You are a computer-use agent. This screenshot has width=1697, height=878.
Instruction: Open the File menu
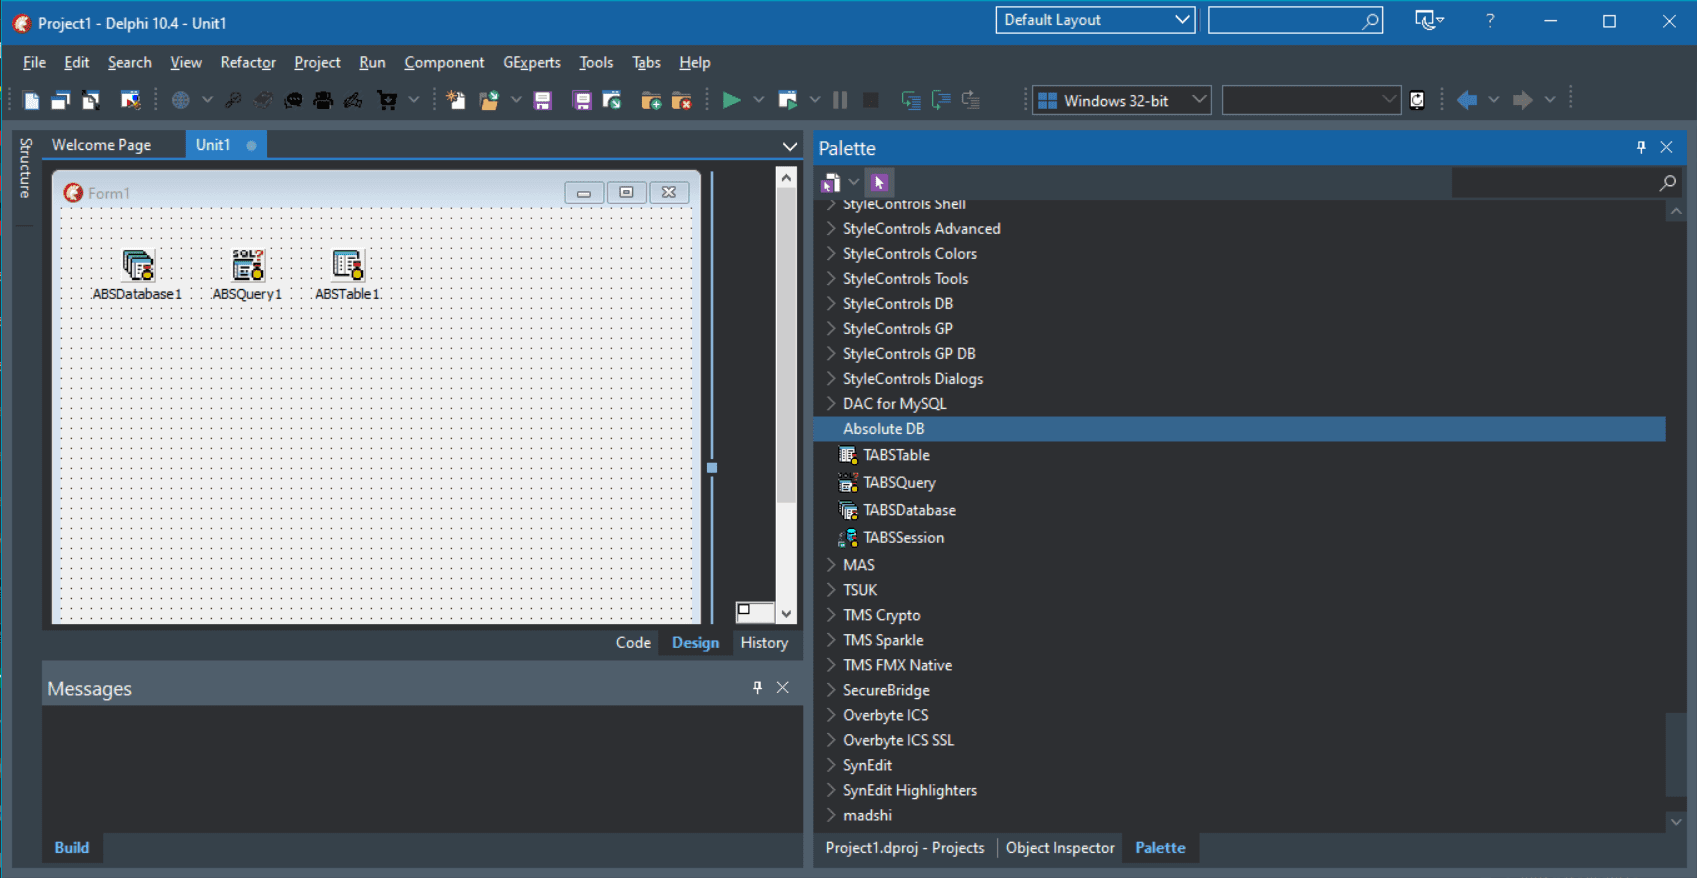click(34, 62)
